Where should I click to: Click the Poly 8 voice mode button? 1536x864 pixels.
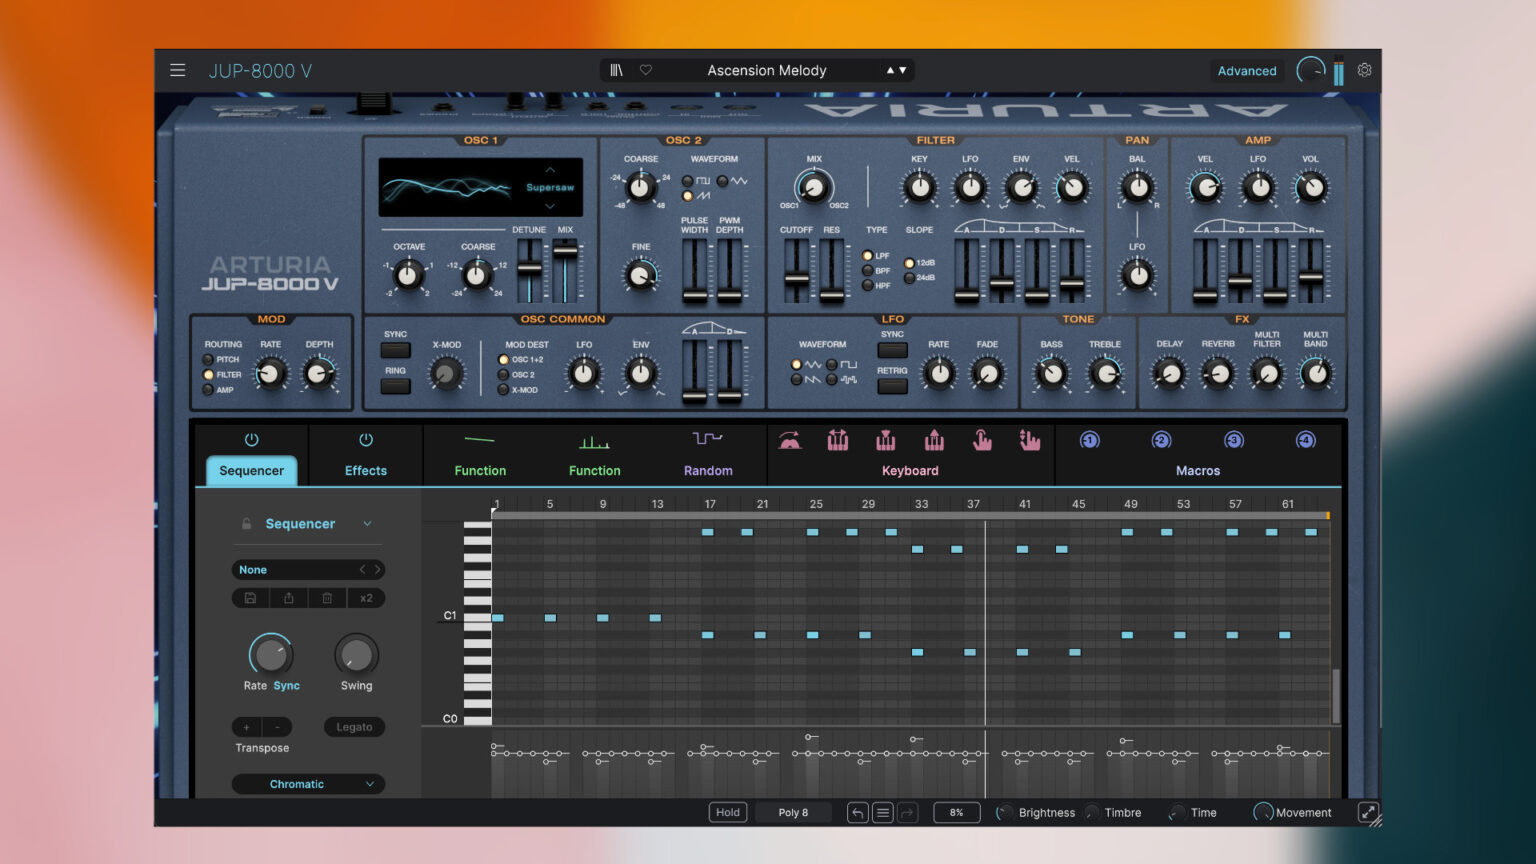click(x=793, y=812)
